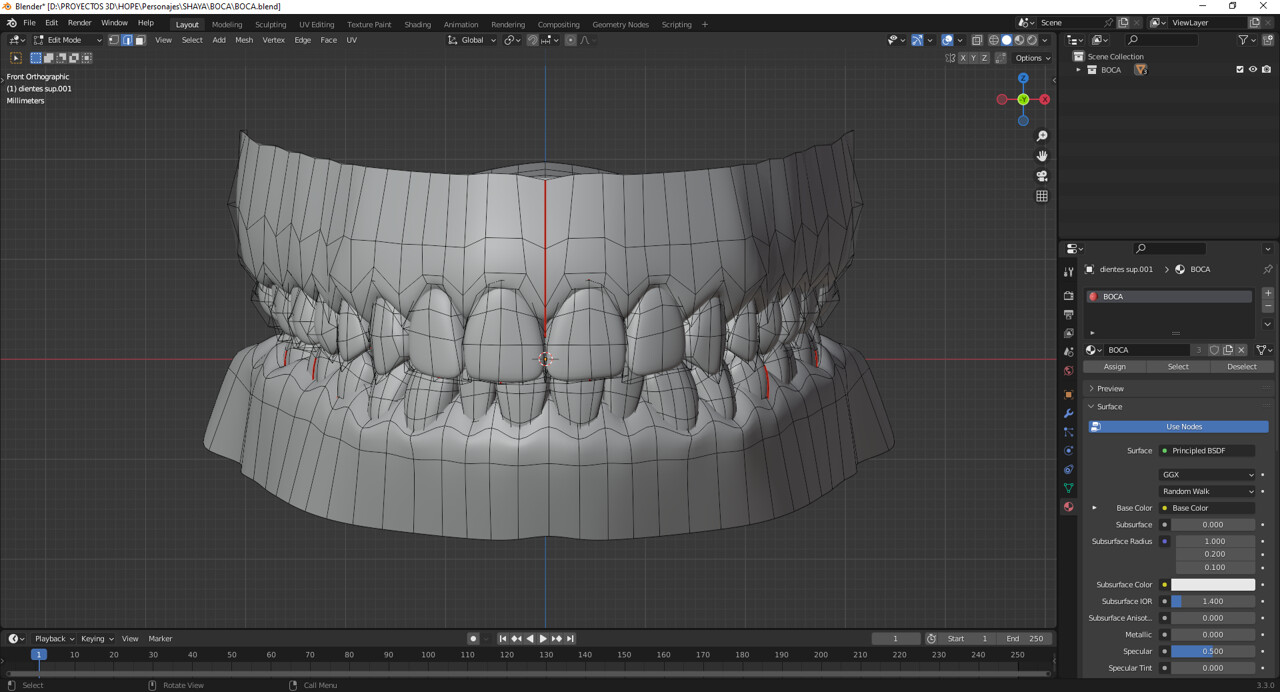Click the zoom magnifier viewport icon
1280x692 pixels.
tap(1042, 136)
